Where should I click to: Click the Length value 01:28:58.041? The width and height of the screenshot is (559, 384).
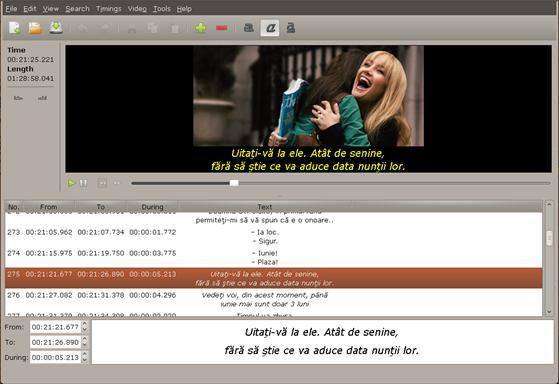[31, 78]
